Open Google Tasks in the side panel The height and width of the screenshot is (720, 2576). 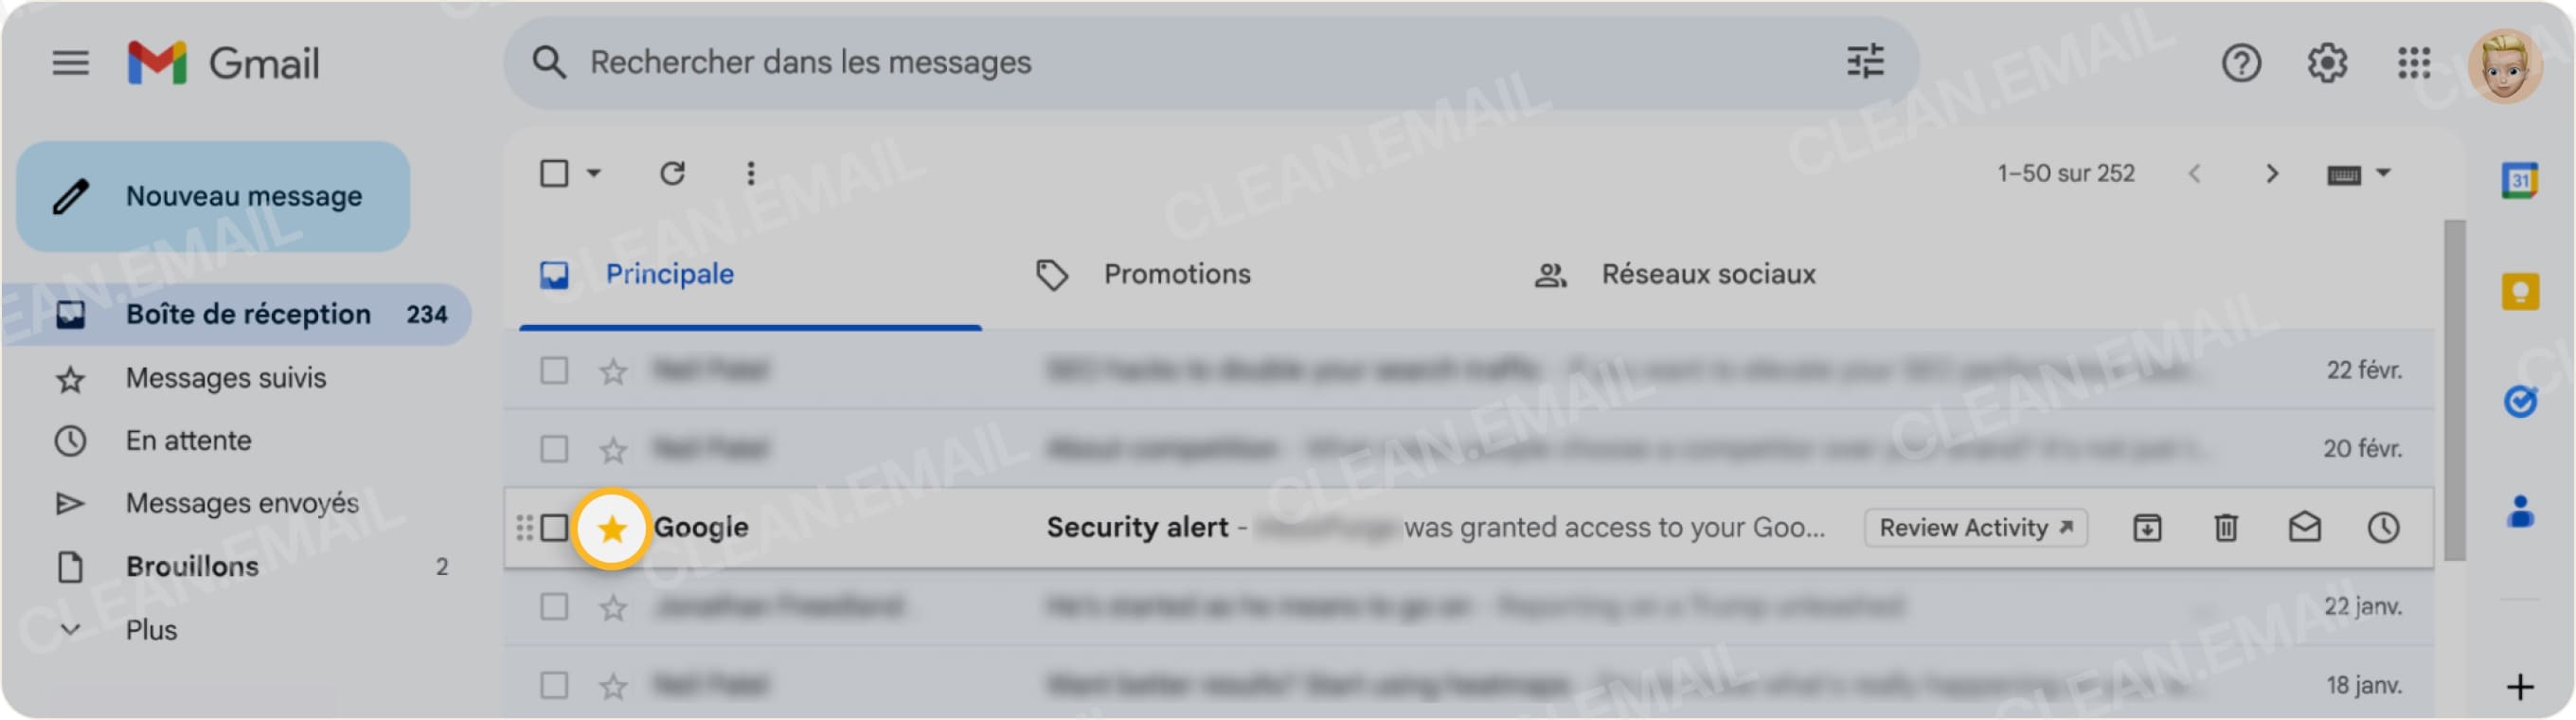2519,400
